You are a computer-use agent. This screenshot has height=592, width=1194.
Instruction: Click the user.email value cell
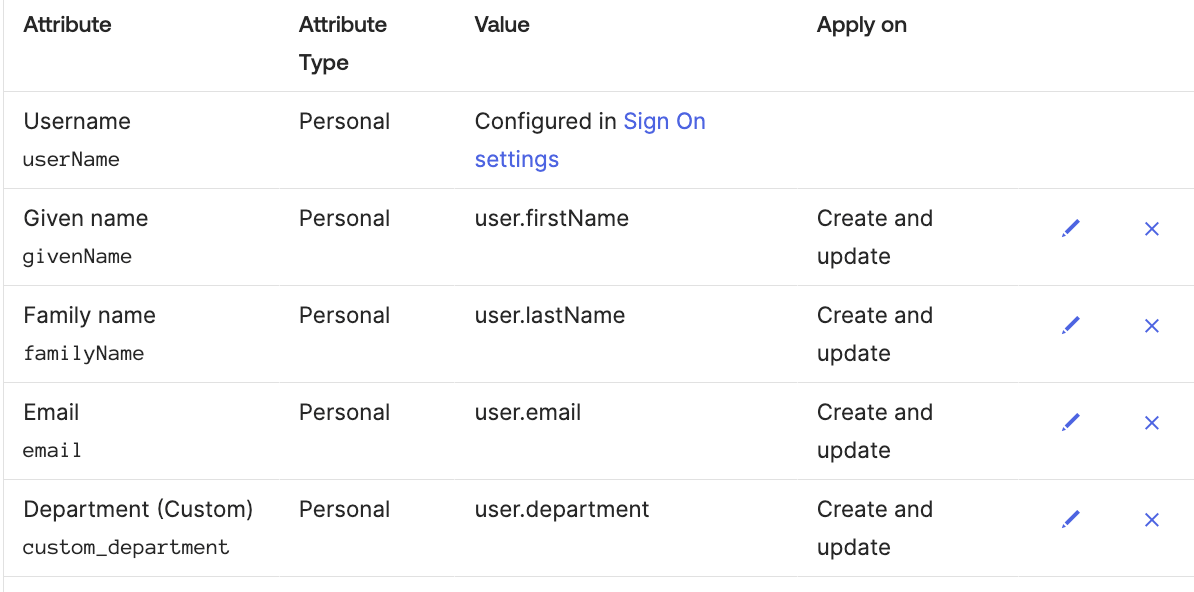(x=527, y=412)
